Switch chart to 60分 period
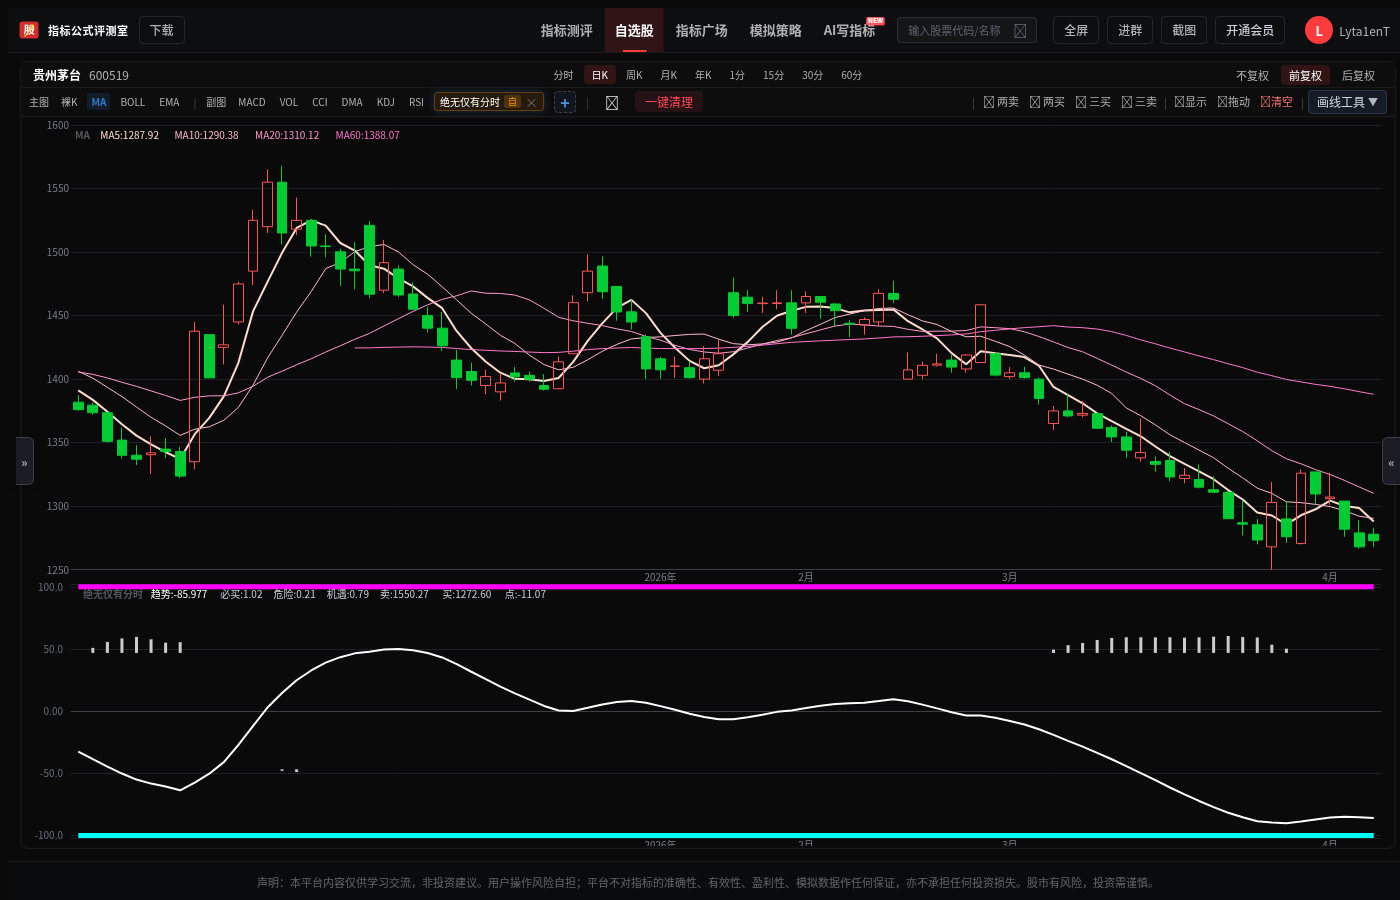 pyautogui.click(x=852, y=75)
